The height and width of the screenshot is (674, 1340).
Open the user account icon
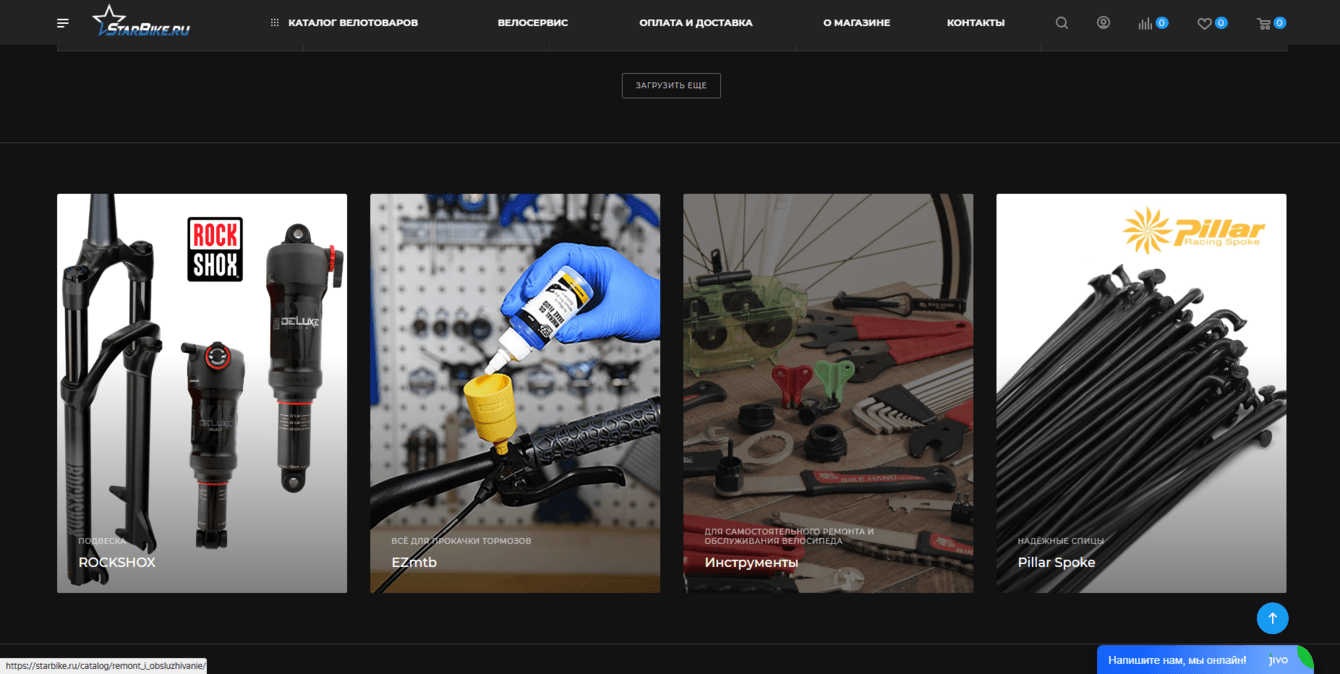point(1103,23)
